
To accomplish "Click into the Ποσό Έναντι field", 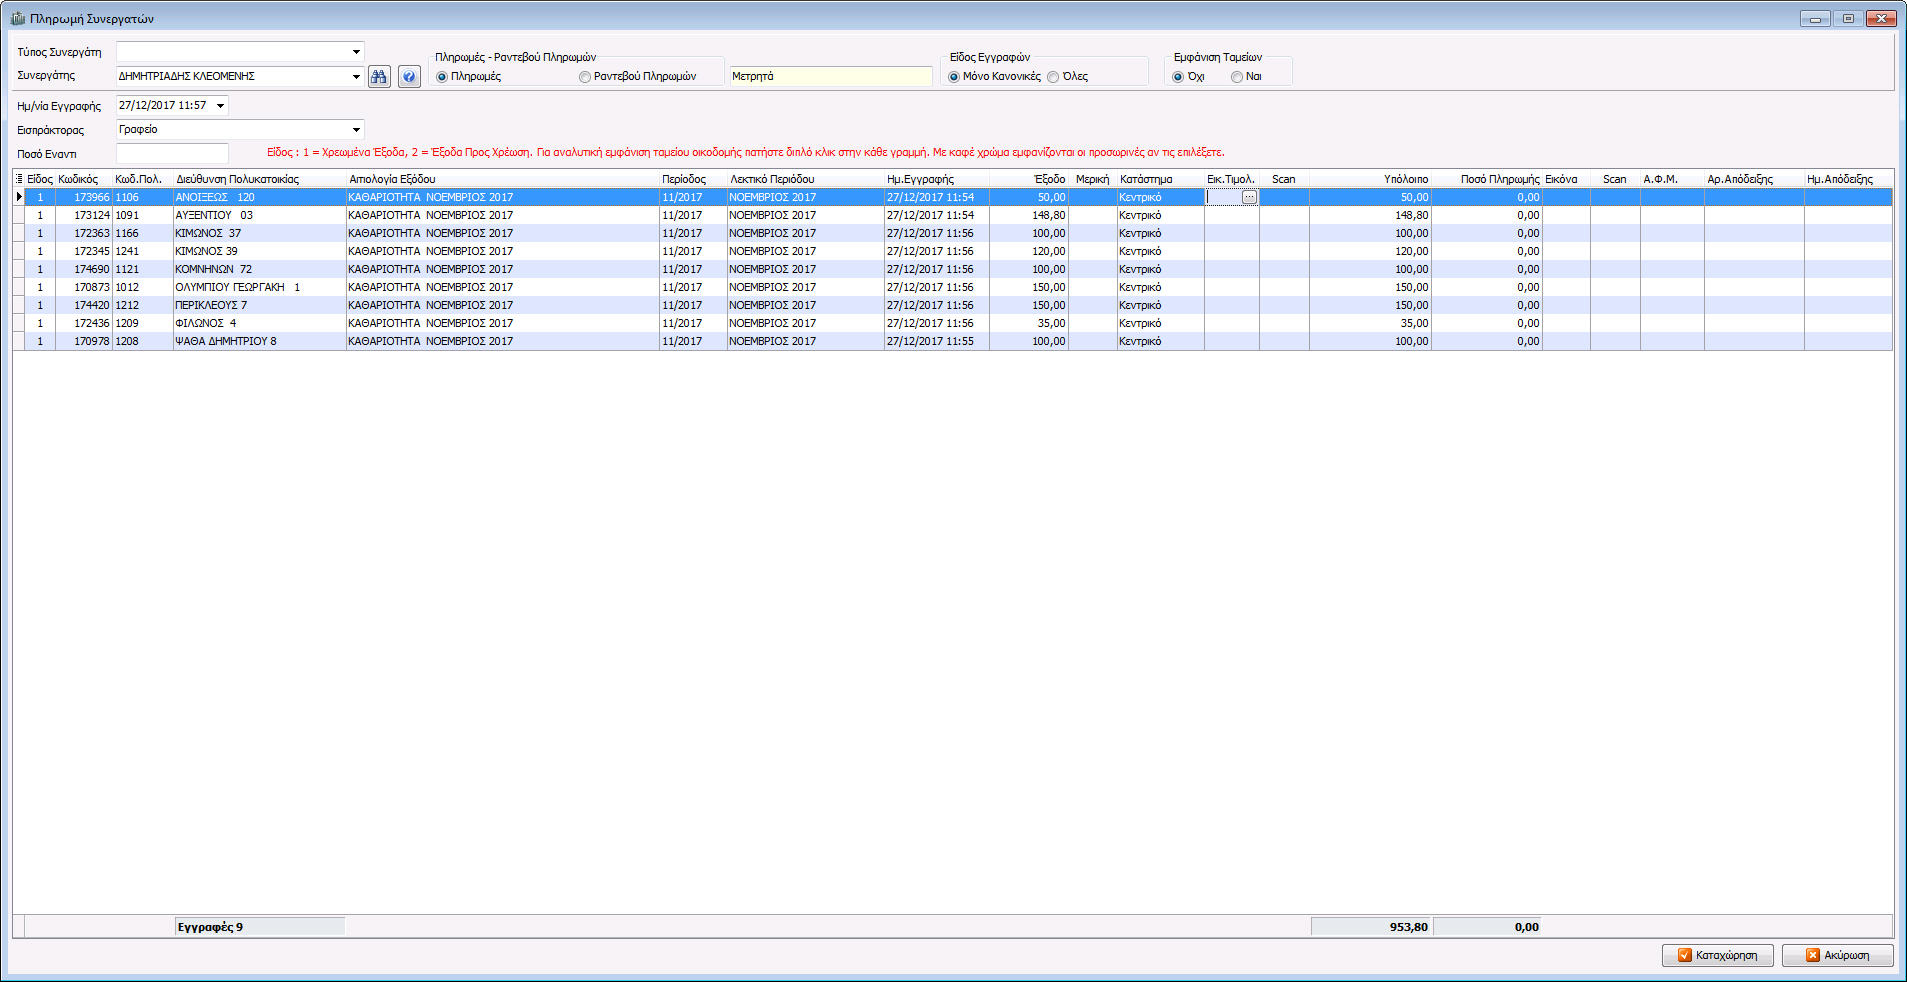I will pyautogui.click(x=172, y=154).
